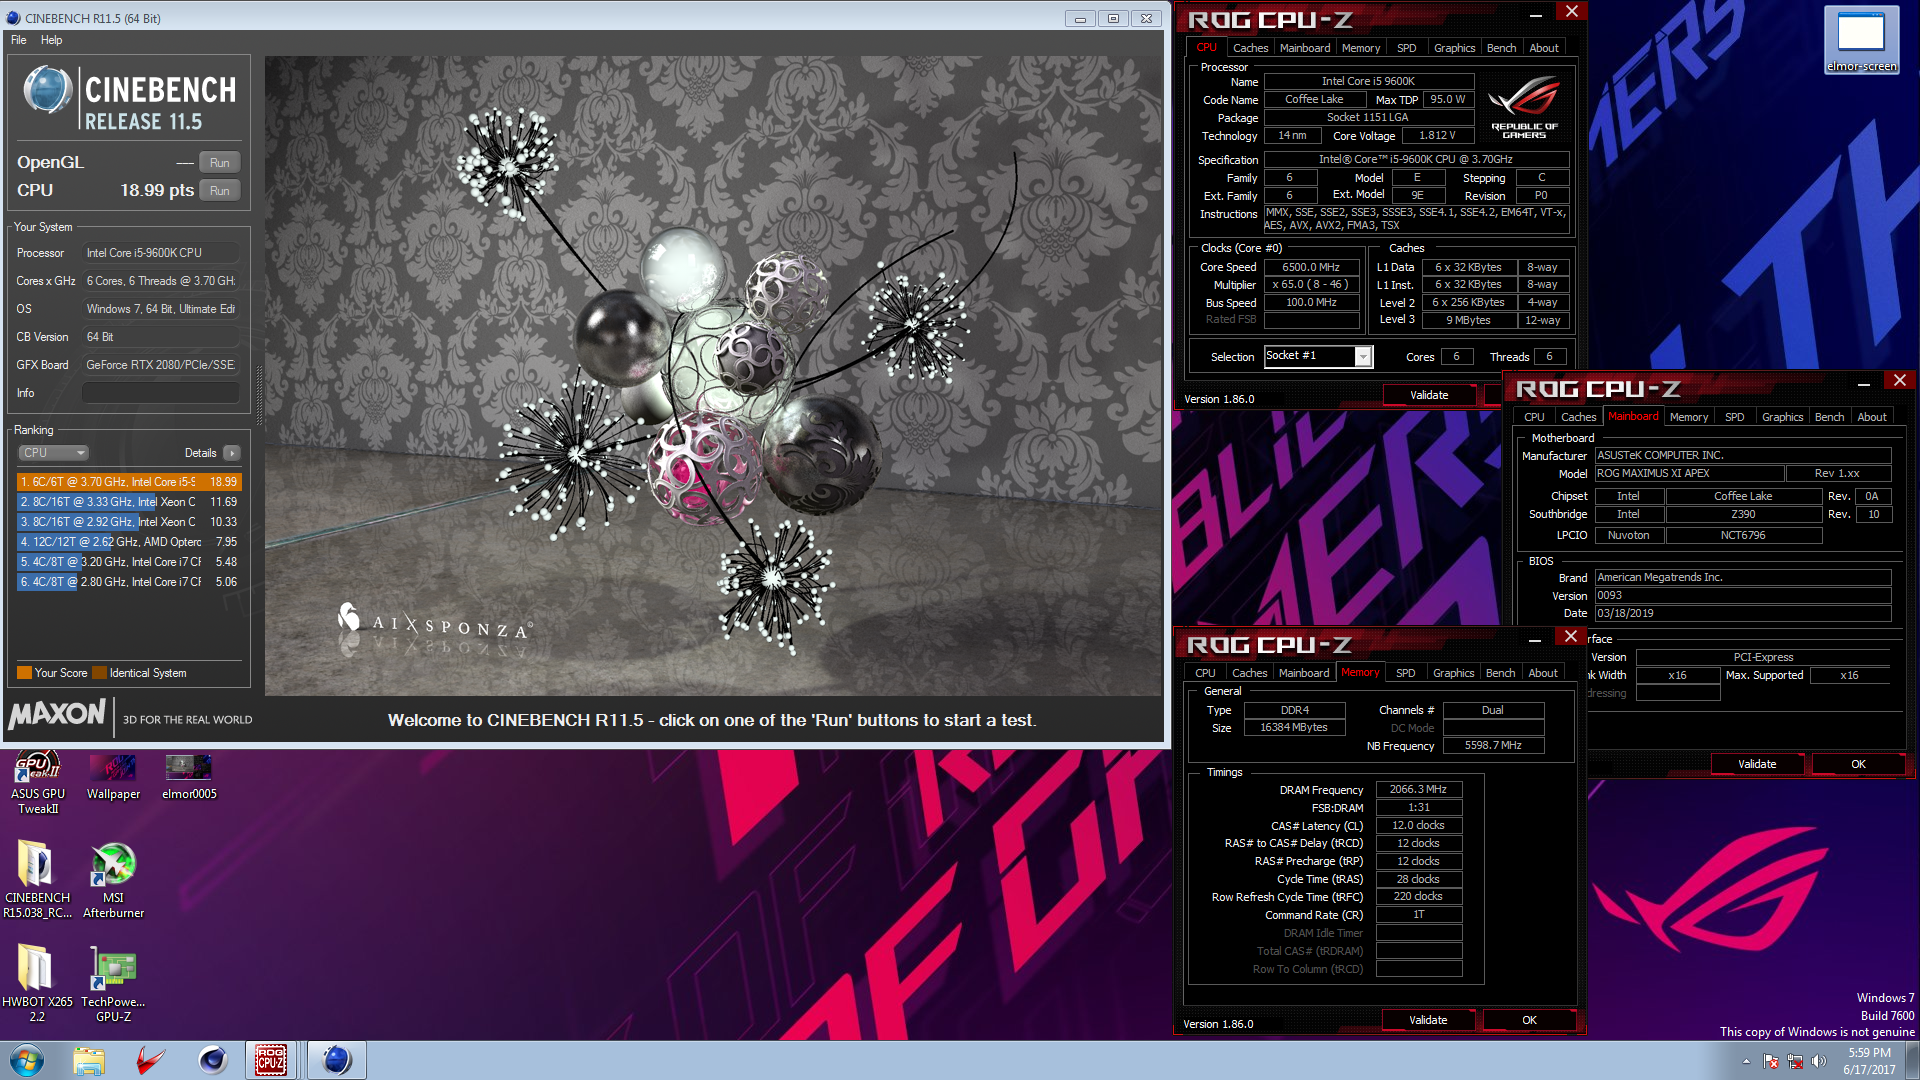The image size is (1920, 1080).
Task: Open Cinebench Help menu
Action: (x=52, y=40)
